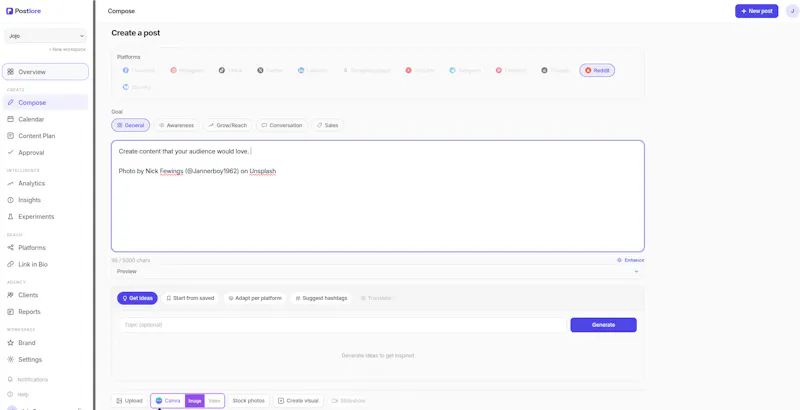The width and height of the screenshot is (800, 410).
Task: Open the Suggest hashtags tab
Action: (321, 298)
